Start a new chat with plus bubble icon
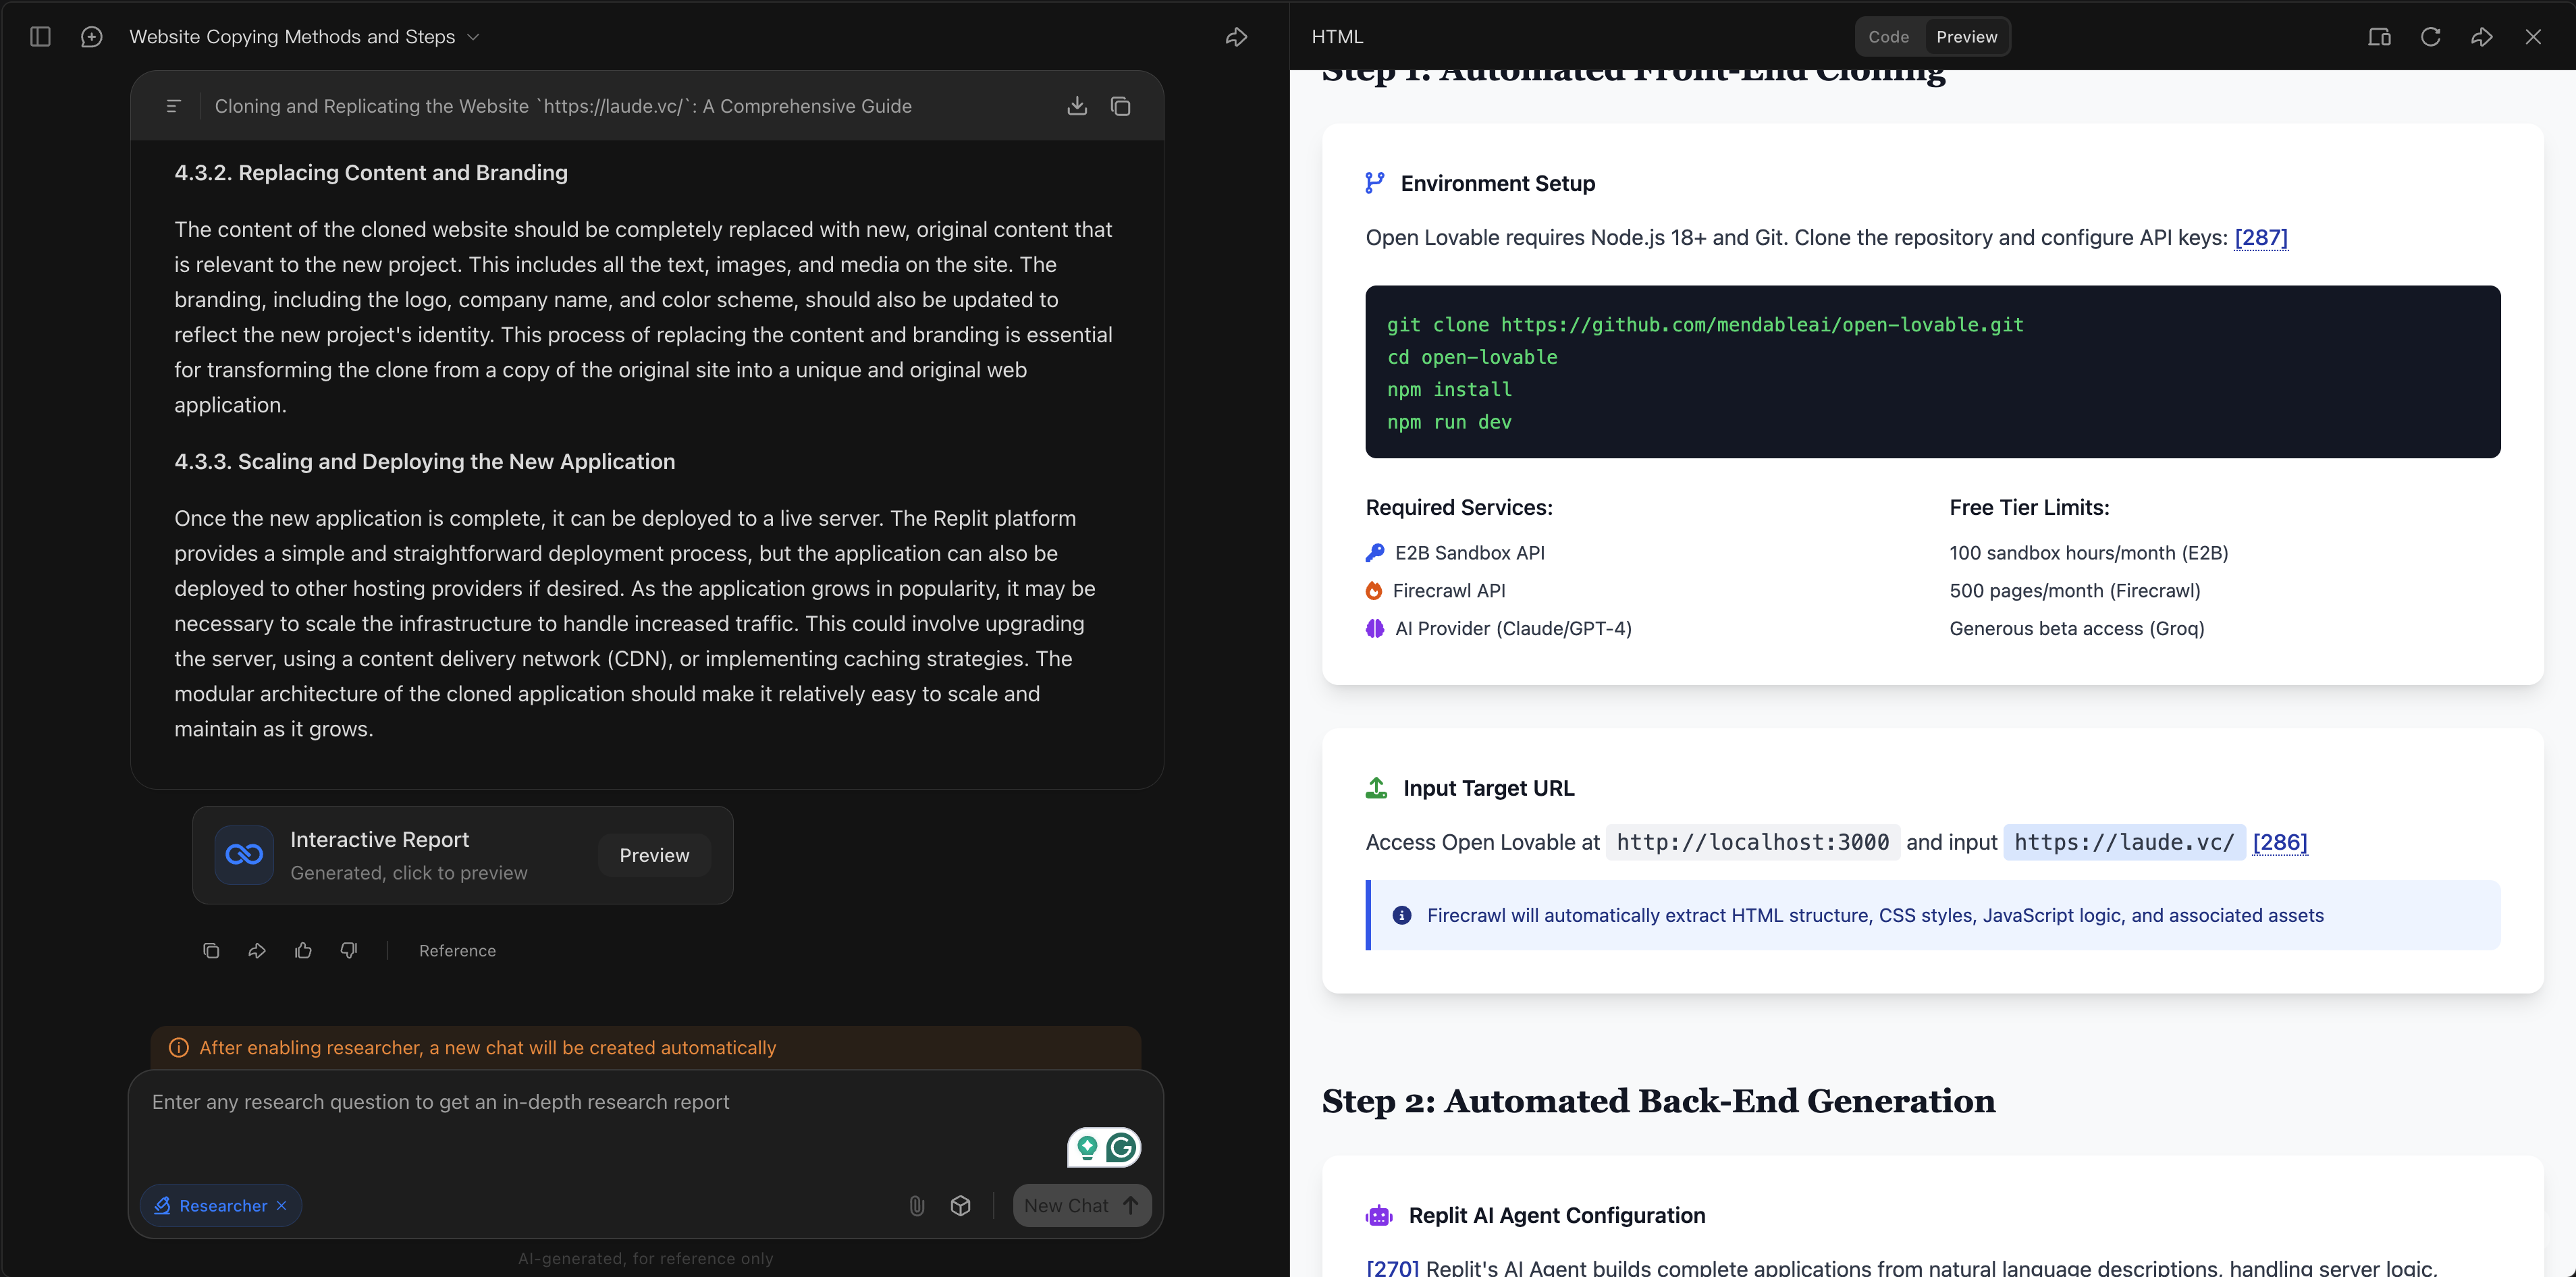 [91, 37]
